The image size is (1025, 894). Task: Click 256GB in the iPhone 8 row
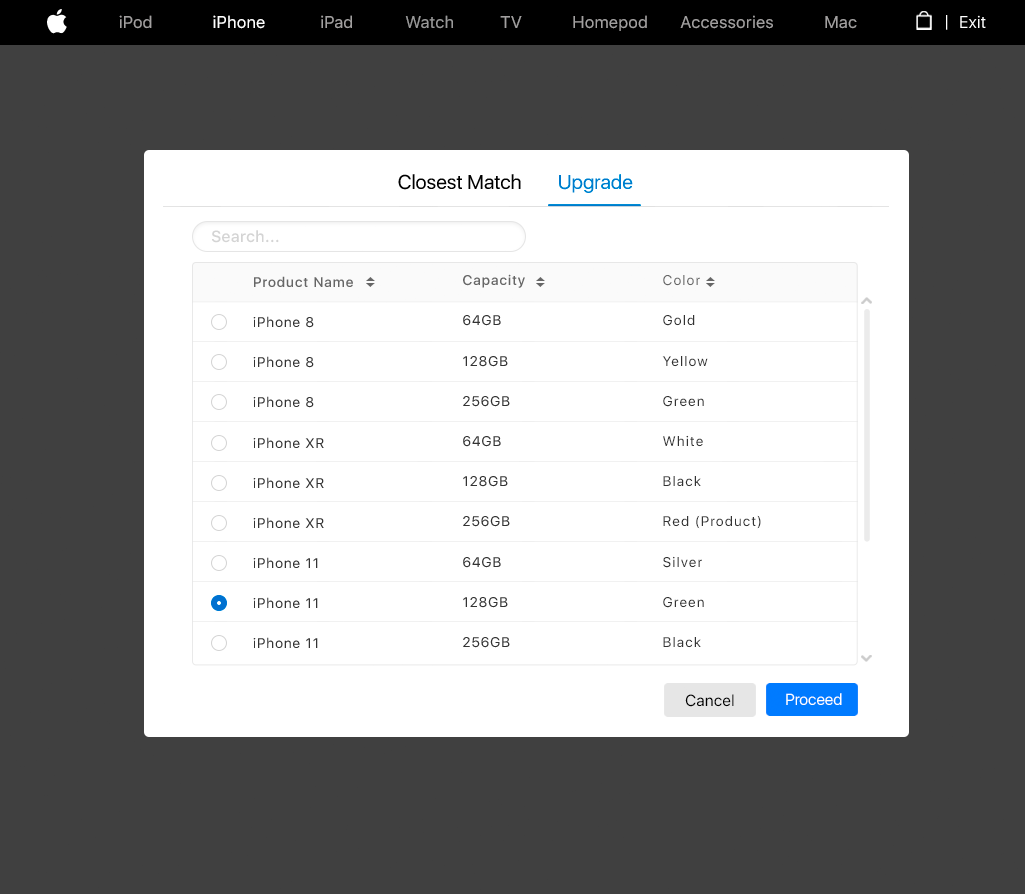[486, 401]
